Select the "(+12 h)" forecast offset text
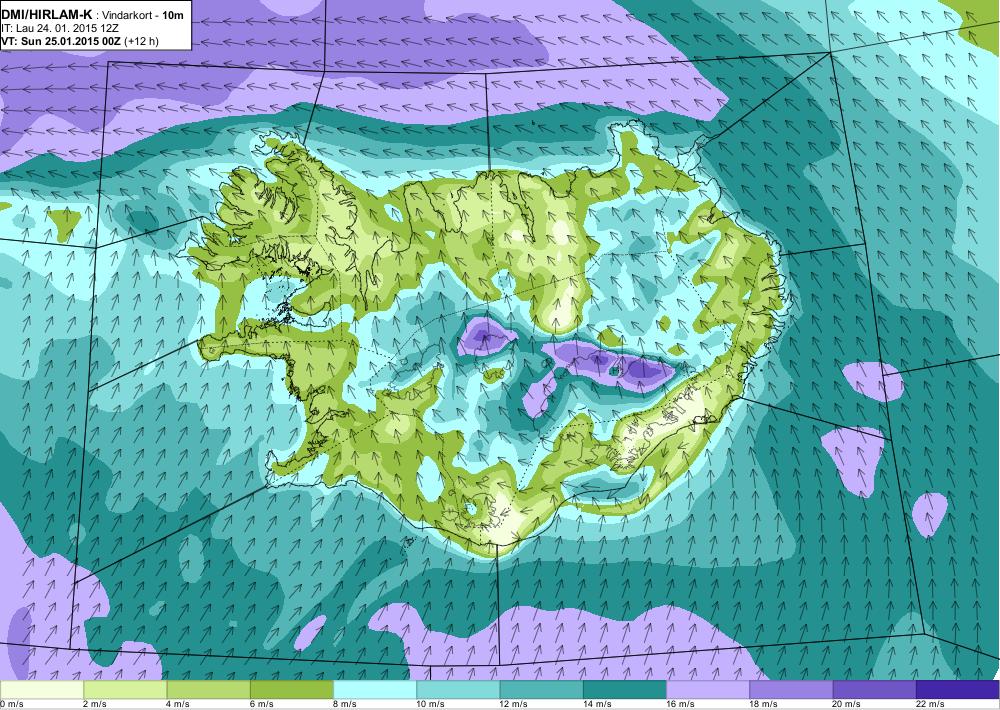 coord(143,41)
